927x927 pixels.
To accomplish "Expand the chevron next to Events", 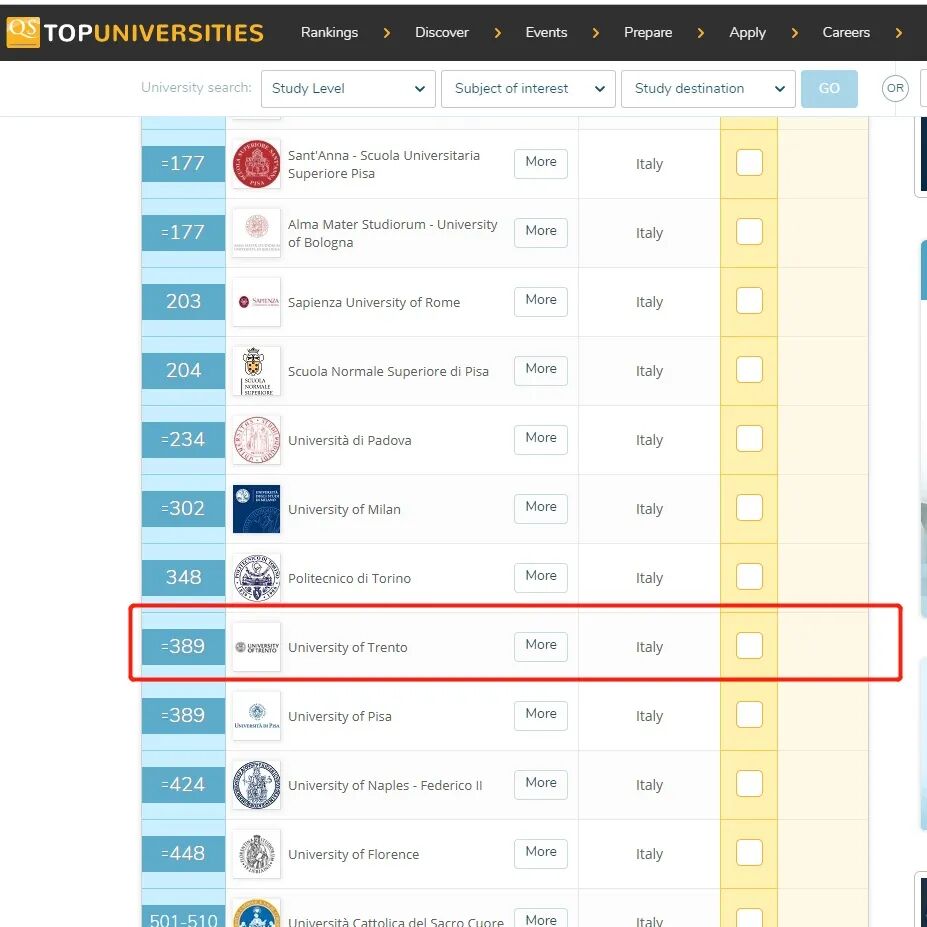I will (x=596, y=33).
